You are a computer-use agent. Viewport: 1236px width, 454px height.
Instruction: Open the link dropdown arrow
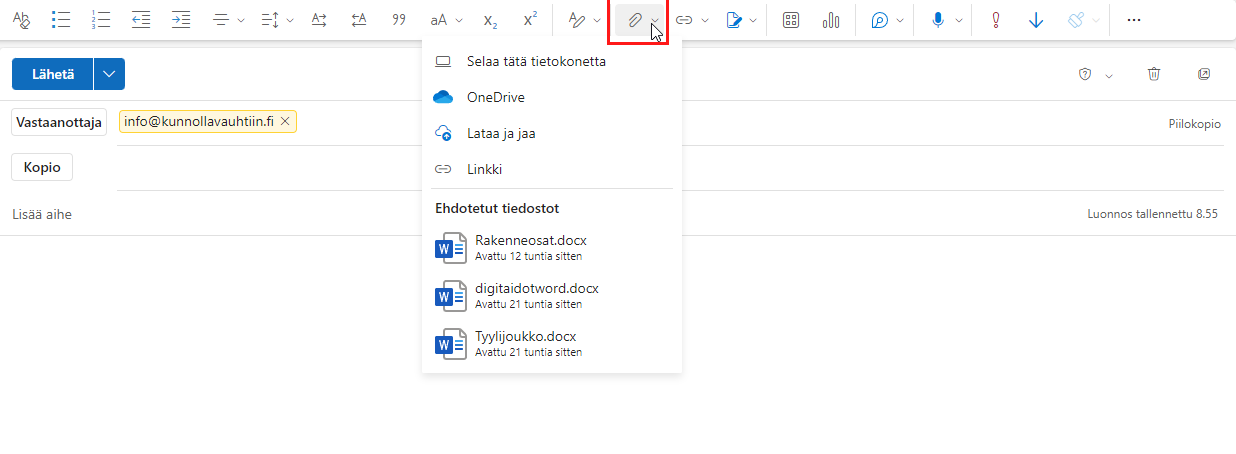(705, 20)
